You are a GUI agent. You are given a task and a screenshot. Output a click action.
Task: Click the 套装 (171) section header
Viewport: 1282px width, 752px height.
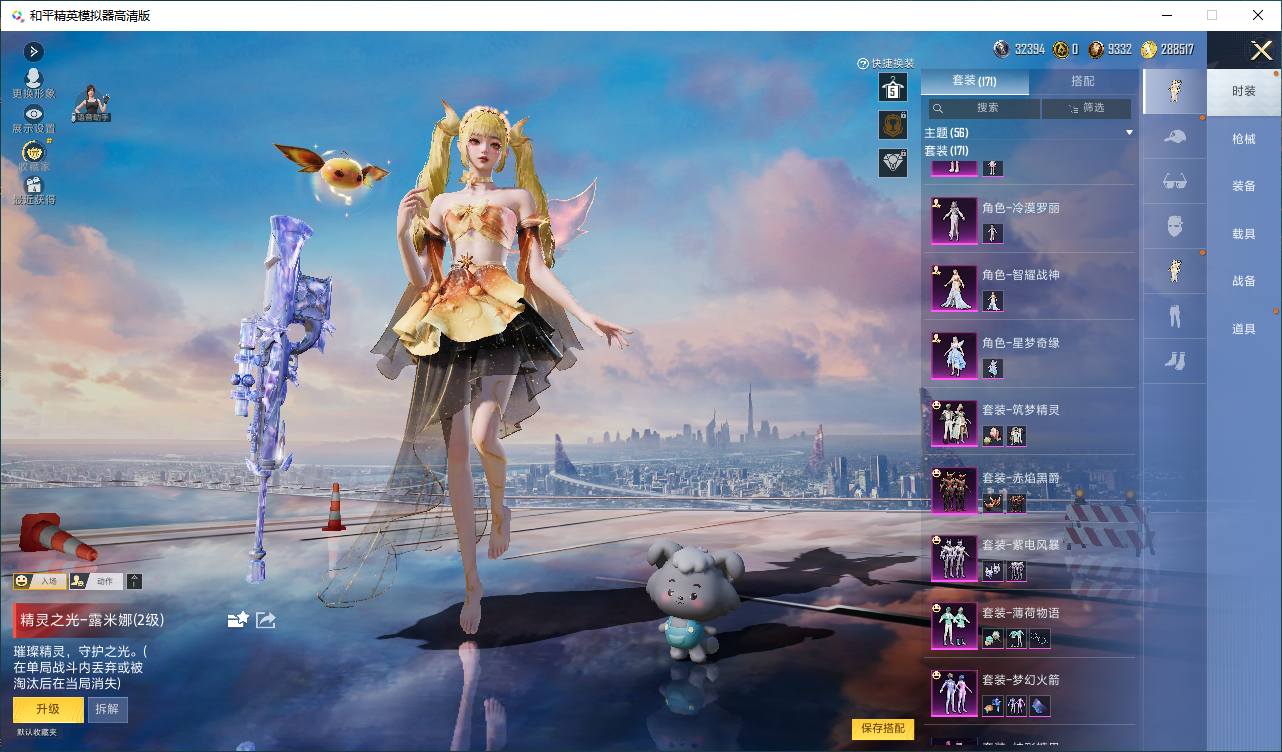pos(946,150)
